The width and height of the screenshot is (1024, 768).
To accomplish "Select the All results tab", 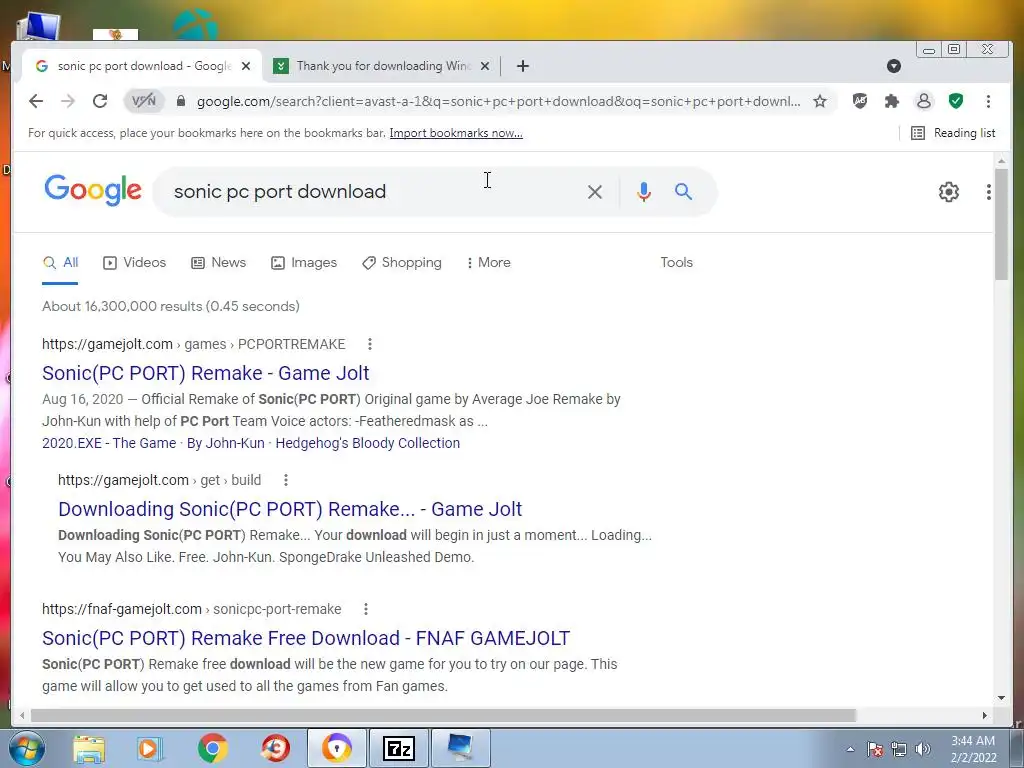I will (x=60, y=263).
